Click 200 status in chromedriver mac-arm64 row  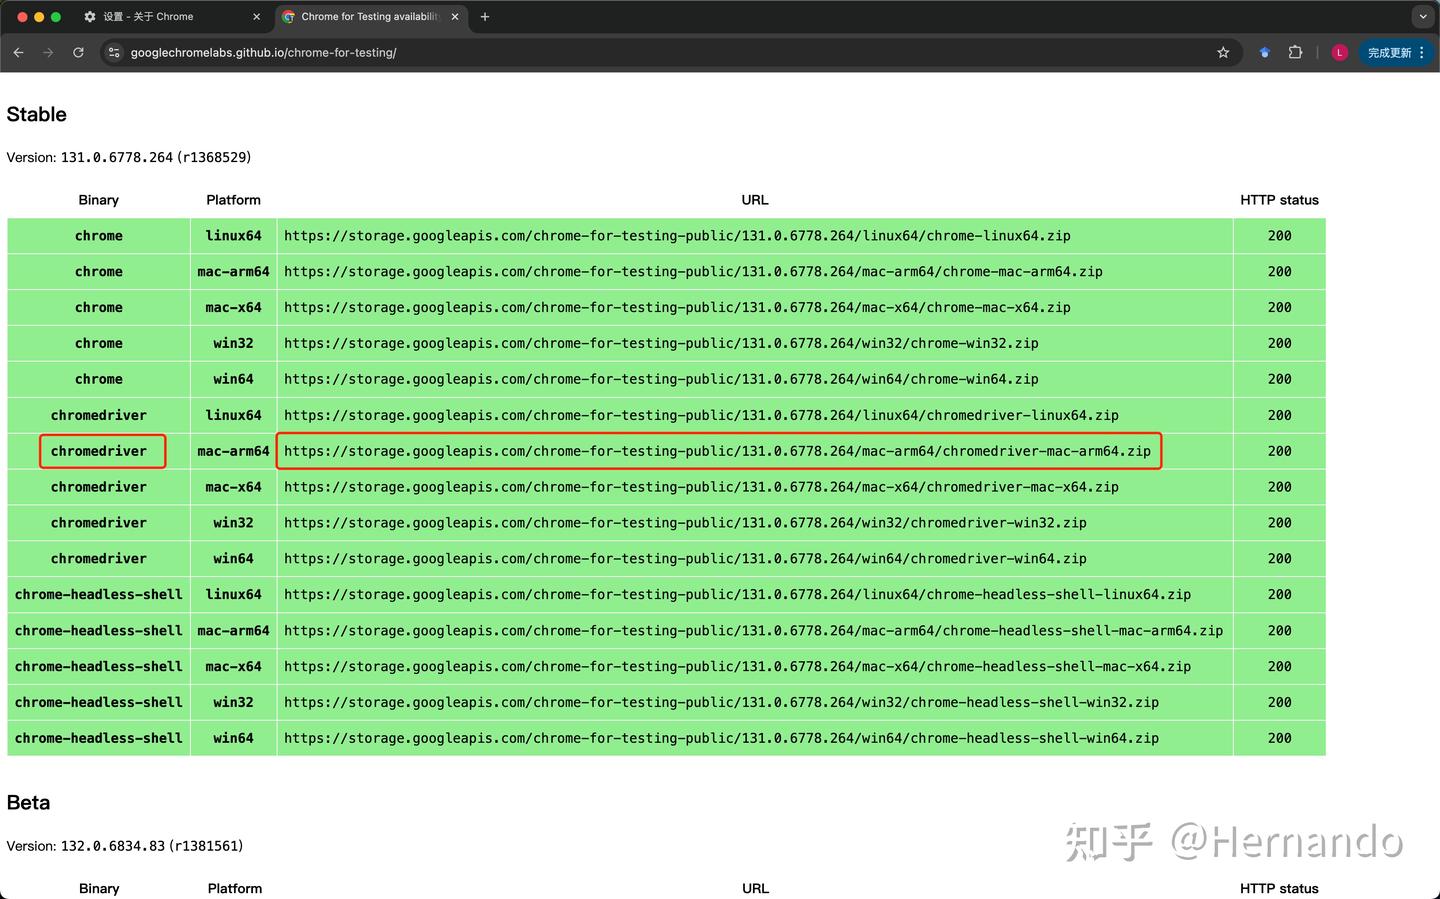click(1280, 451)
